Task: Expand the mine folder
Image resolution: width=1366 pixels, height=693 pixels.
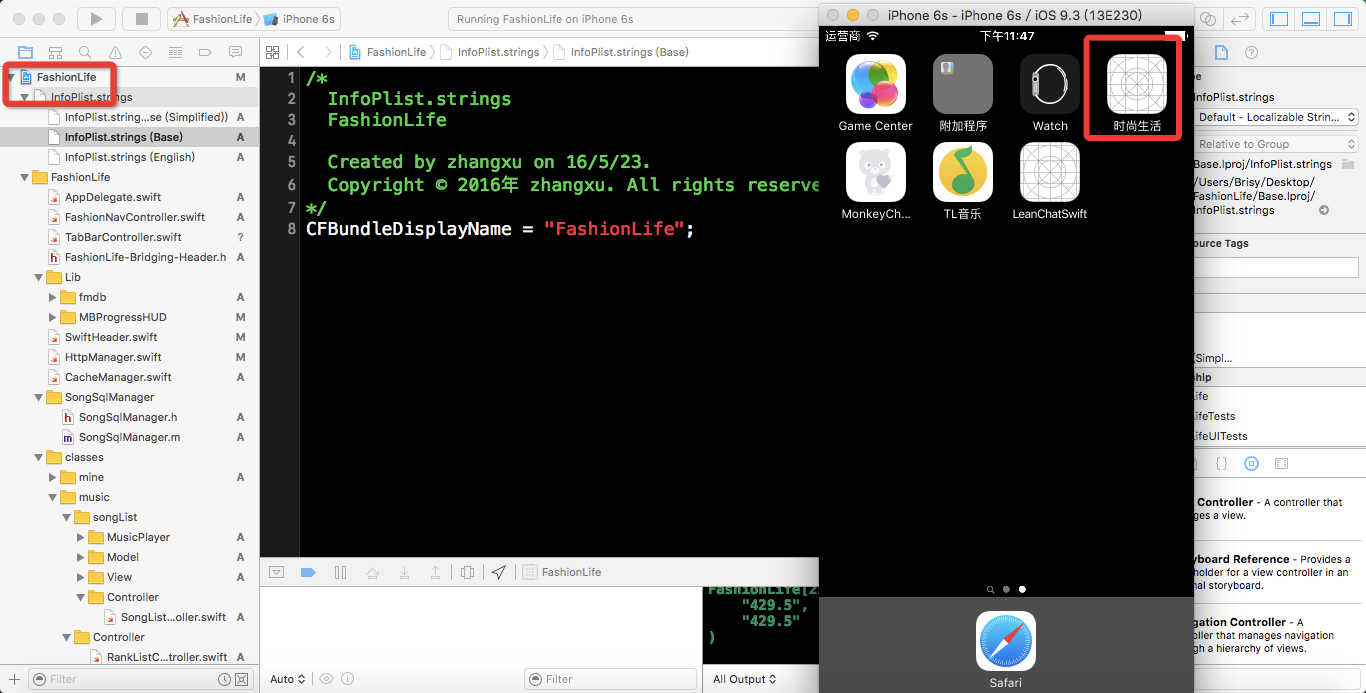Action: tap(52, 477)
